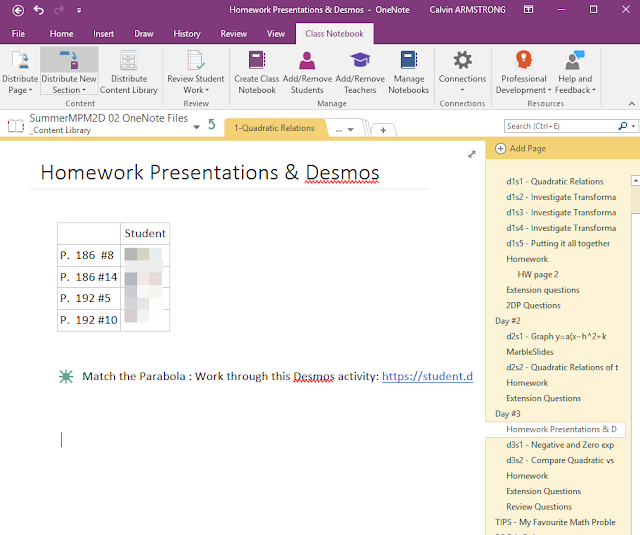Click the Review Student Work icon
This screenshot has width=640, height=535.
pos(196,60)
